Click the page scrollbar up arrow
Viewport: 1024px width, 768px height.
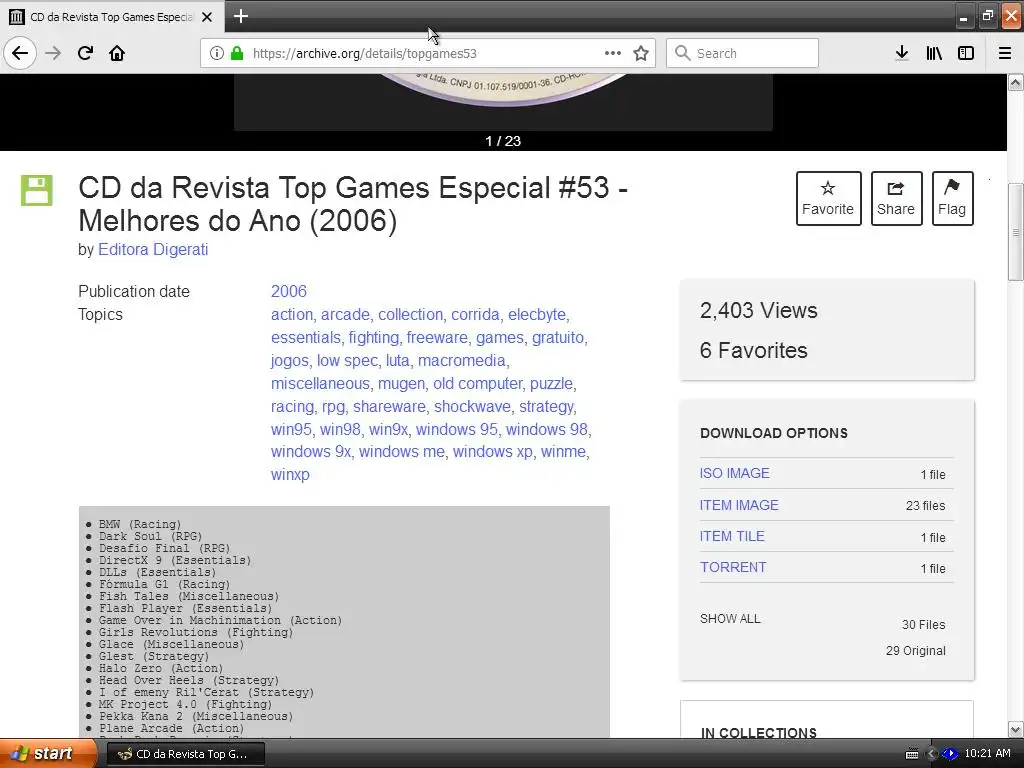1015,82
